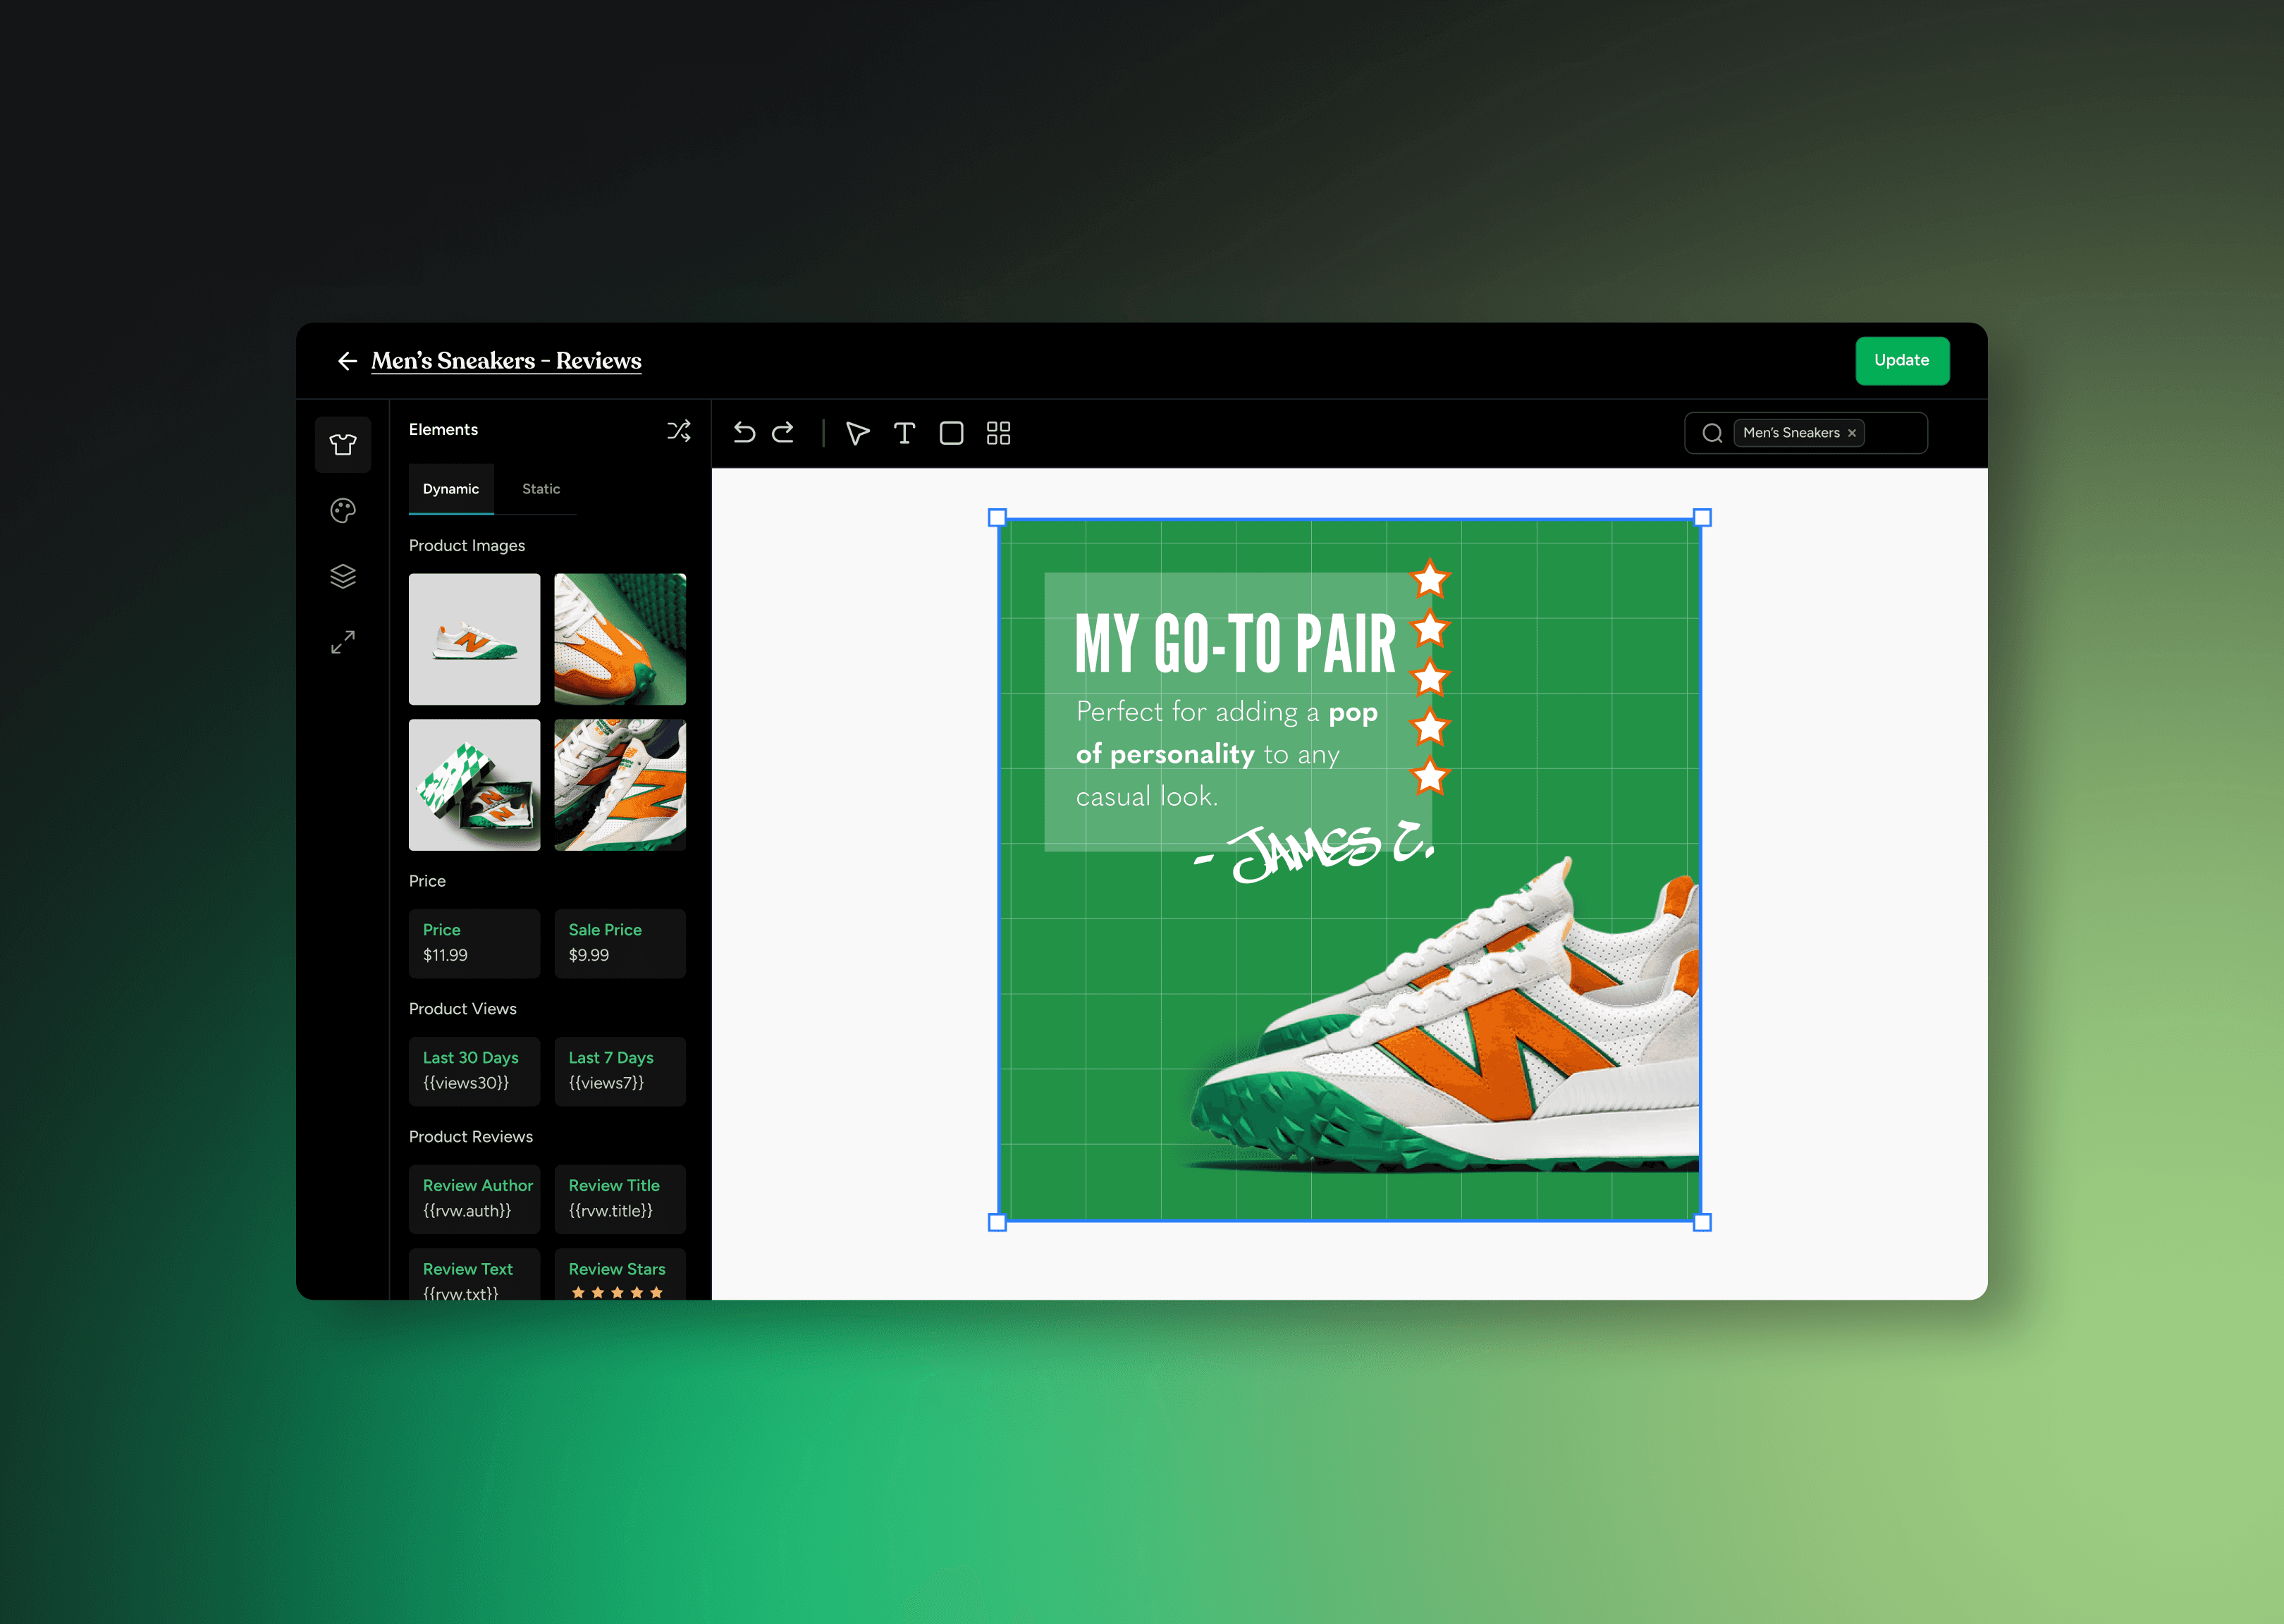Undo the last action
Viewport: 2284px width, 1624px height.
(744, 432)
